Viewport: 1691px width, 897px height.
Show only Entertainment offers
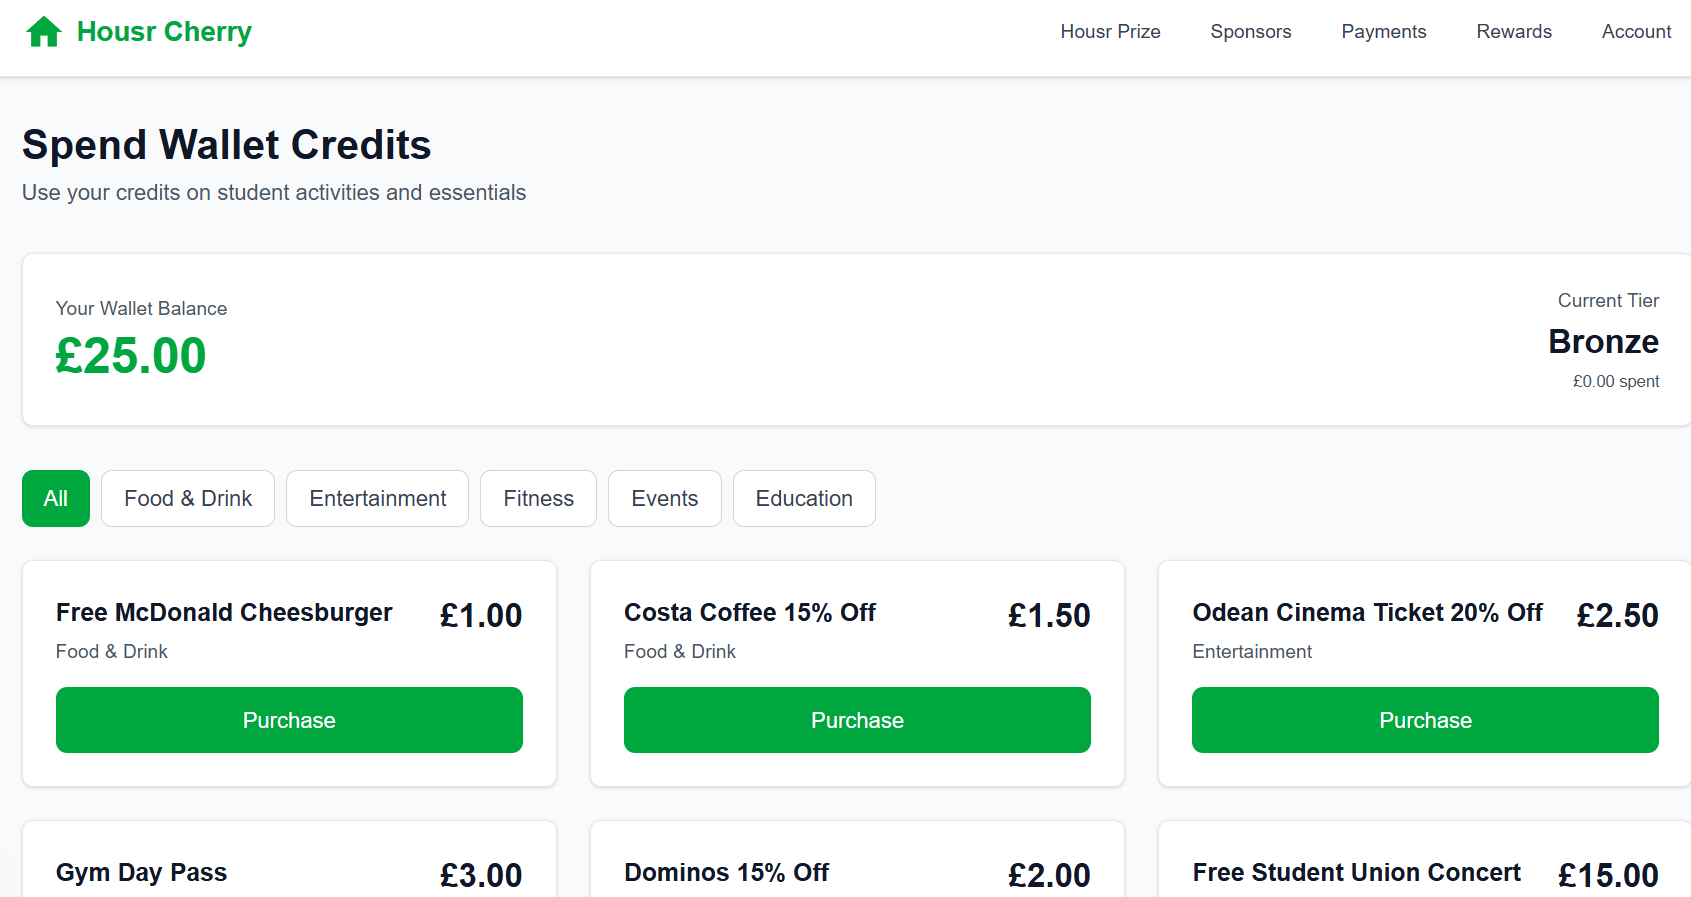click(377, 498)
